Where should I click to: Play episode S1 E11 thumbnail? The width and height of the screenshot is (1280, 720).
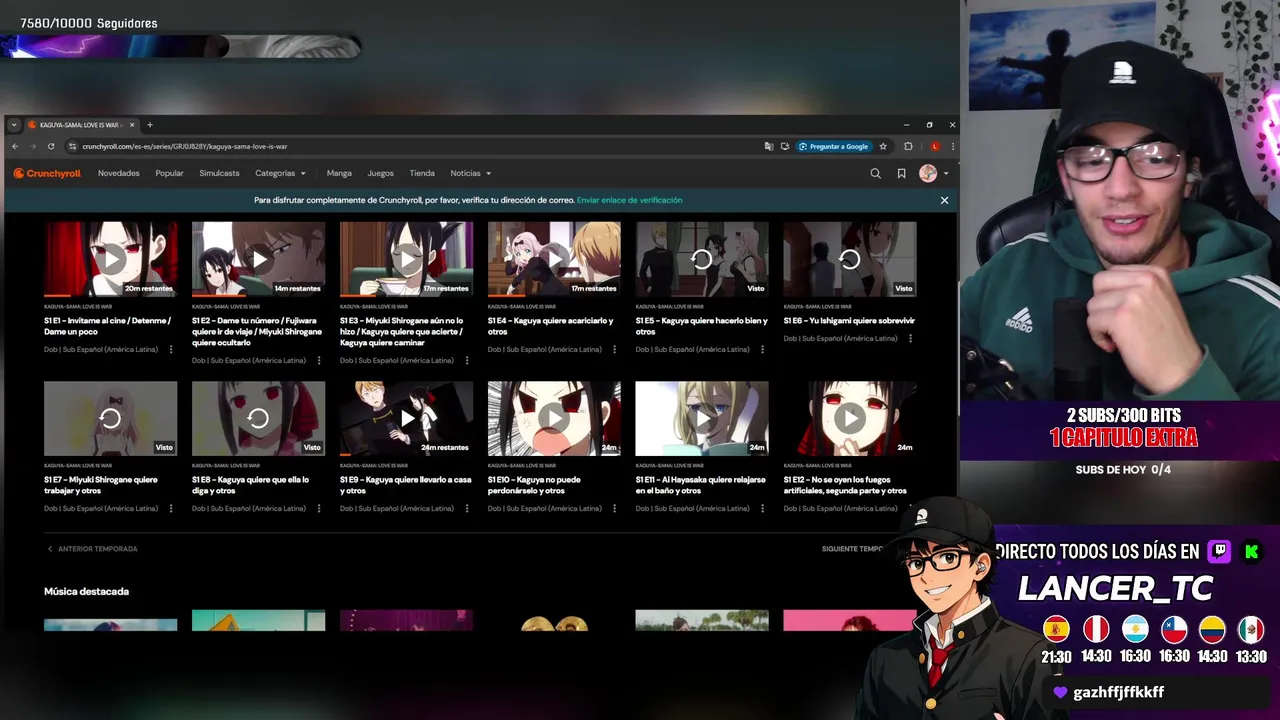click(x=702, y=418)
